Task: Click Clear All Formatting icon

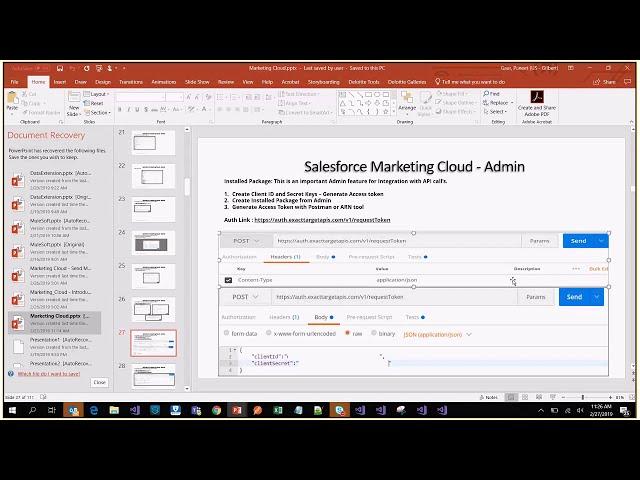Action: [209, 97]
